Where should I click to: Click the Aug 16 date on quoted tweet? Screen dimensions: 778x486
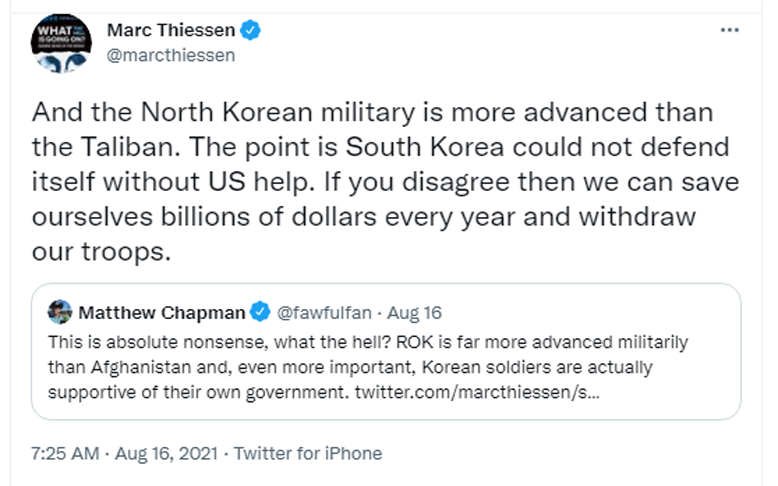(x=414, y=313)
